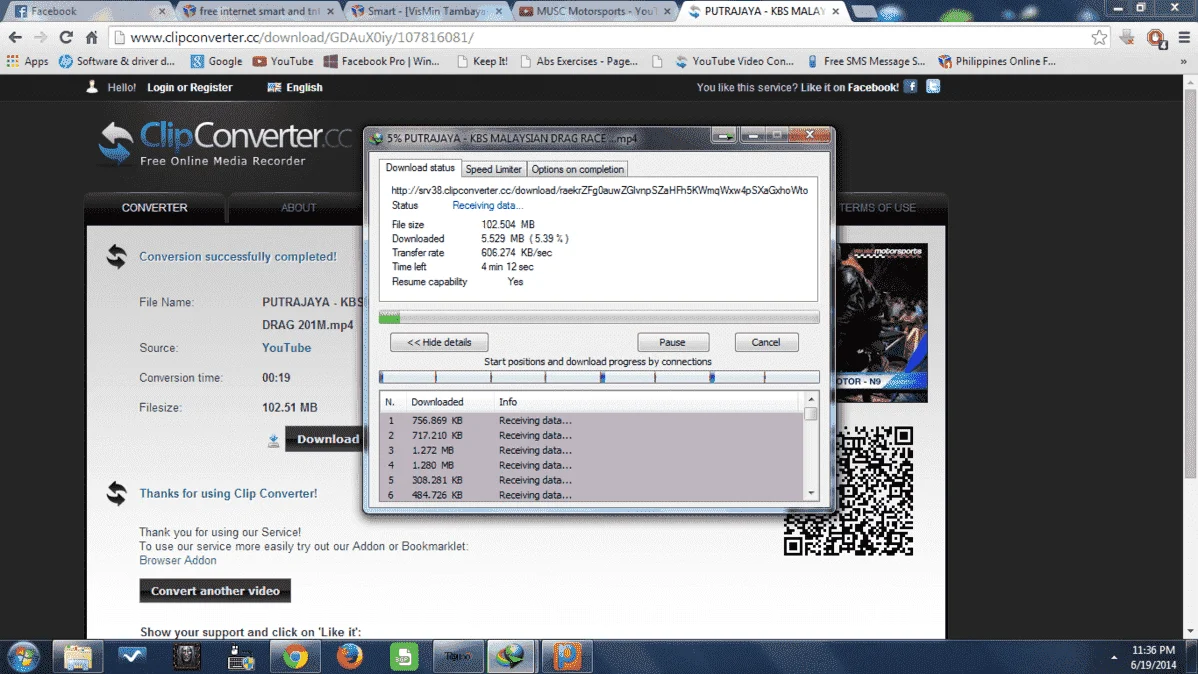The image size is (1198, 674).
Task: Select connection row 1 with 756.869 KB
Action: pyautogui.click(x=591, y=420)
